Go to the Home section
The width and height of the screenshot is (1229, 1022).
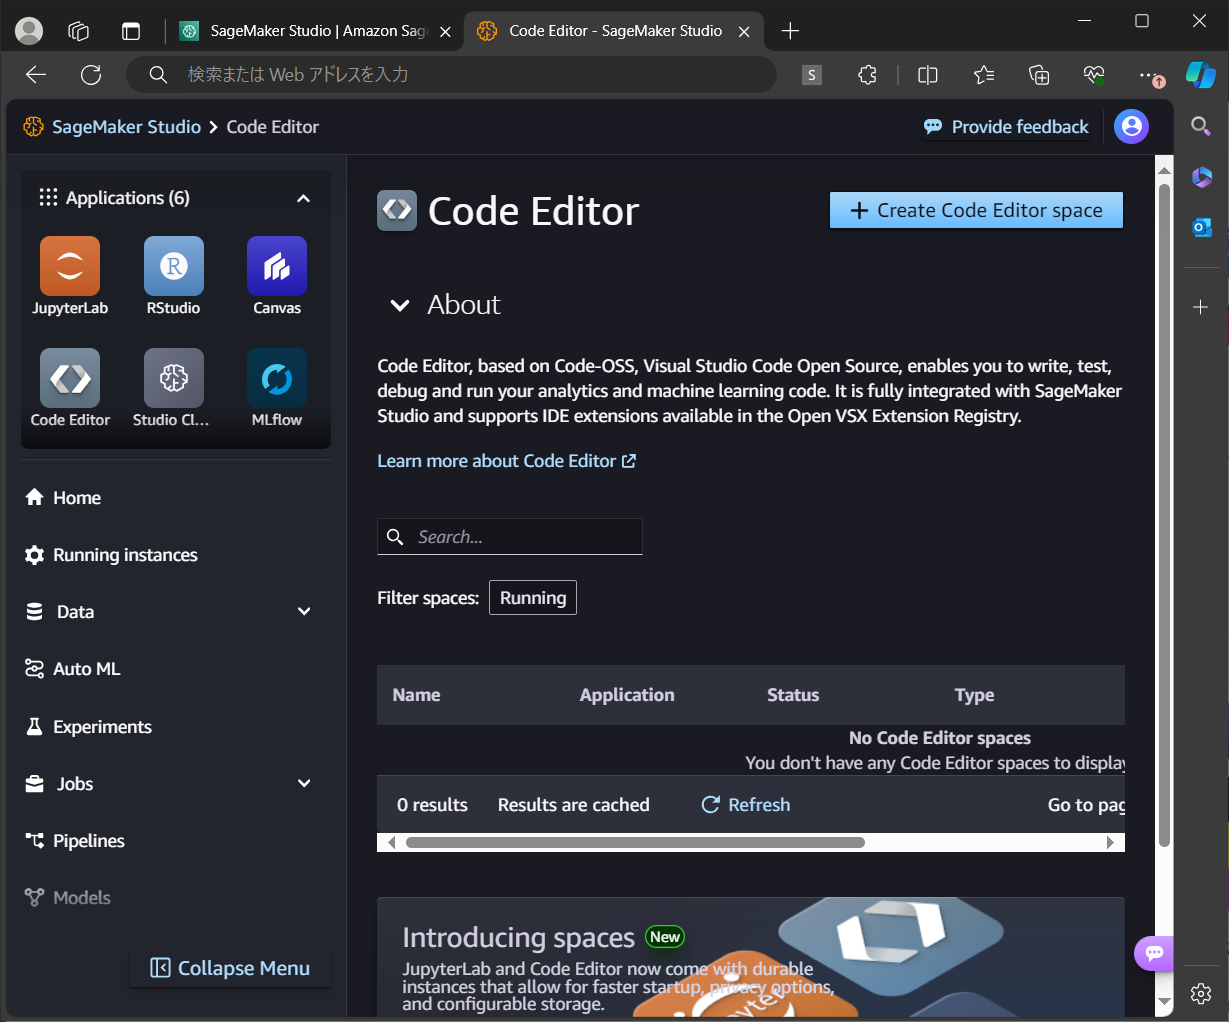[x=76, y=497]
